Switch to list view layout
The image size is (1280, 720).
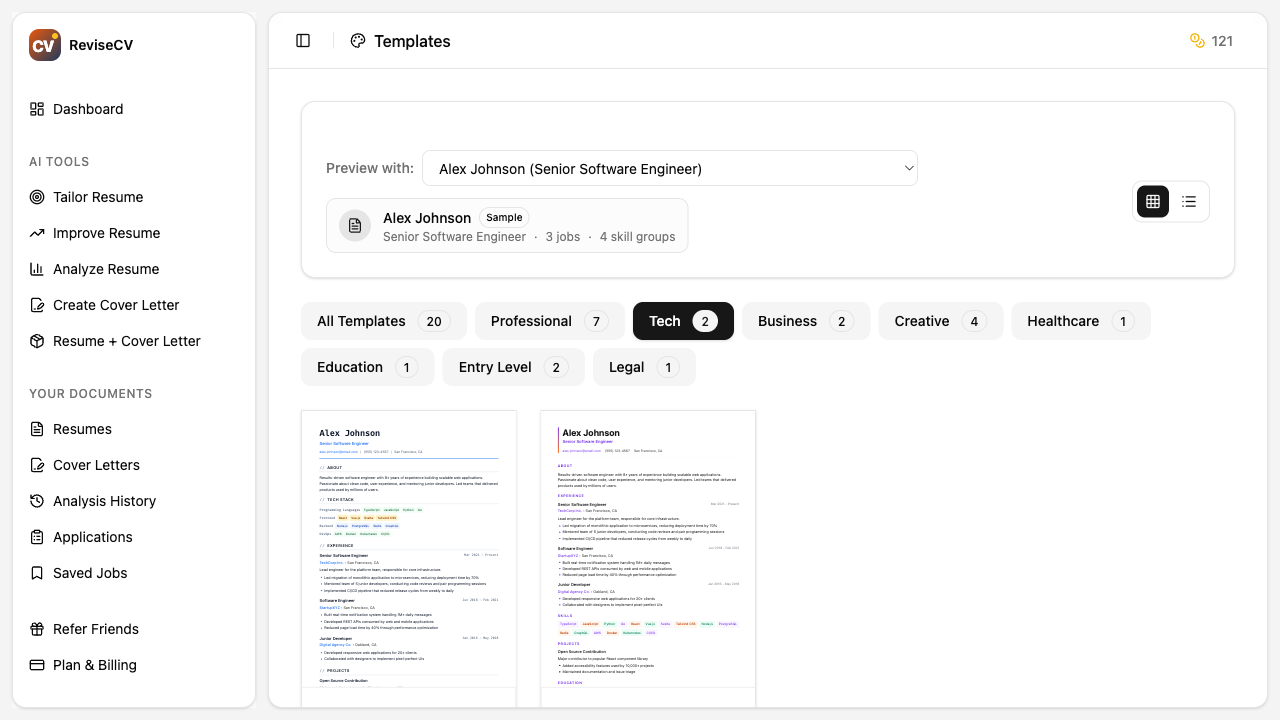[1188, 201]
